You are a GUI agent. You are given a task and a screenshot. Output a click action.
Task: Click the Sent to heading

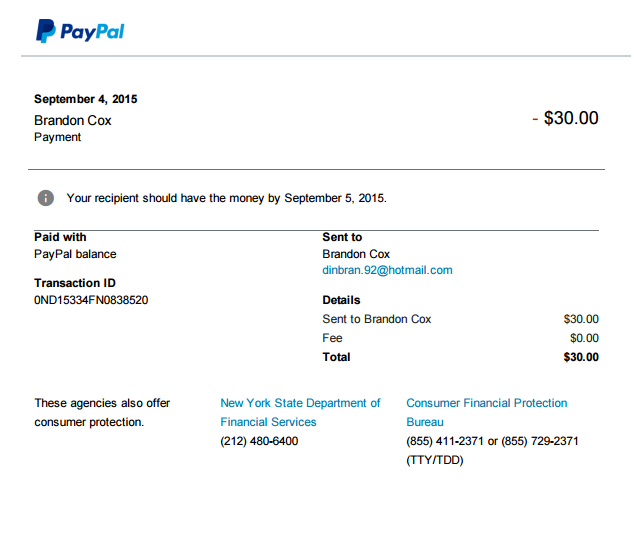click(x=342, y=237)
